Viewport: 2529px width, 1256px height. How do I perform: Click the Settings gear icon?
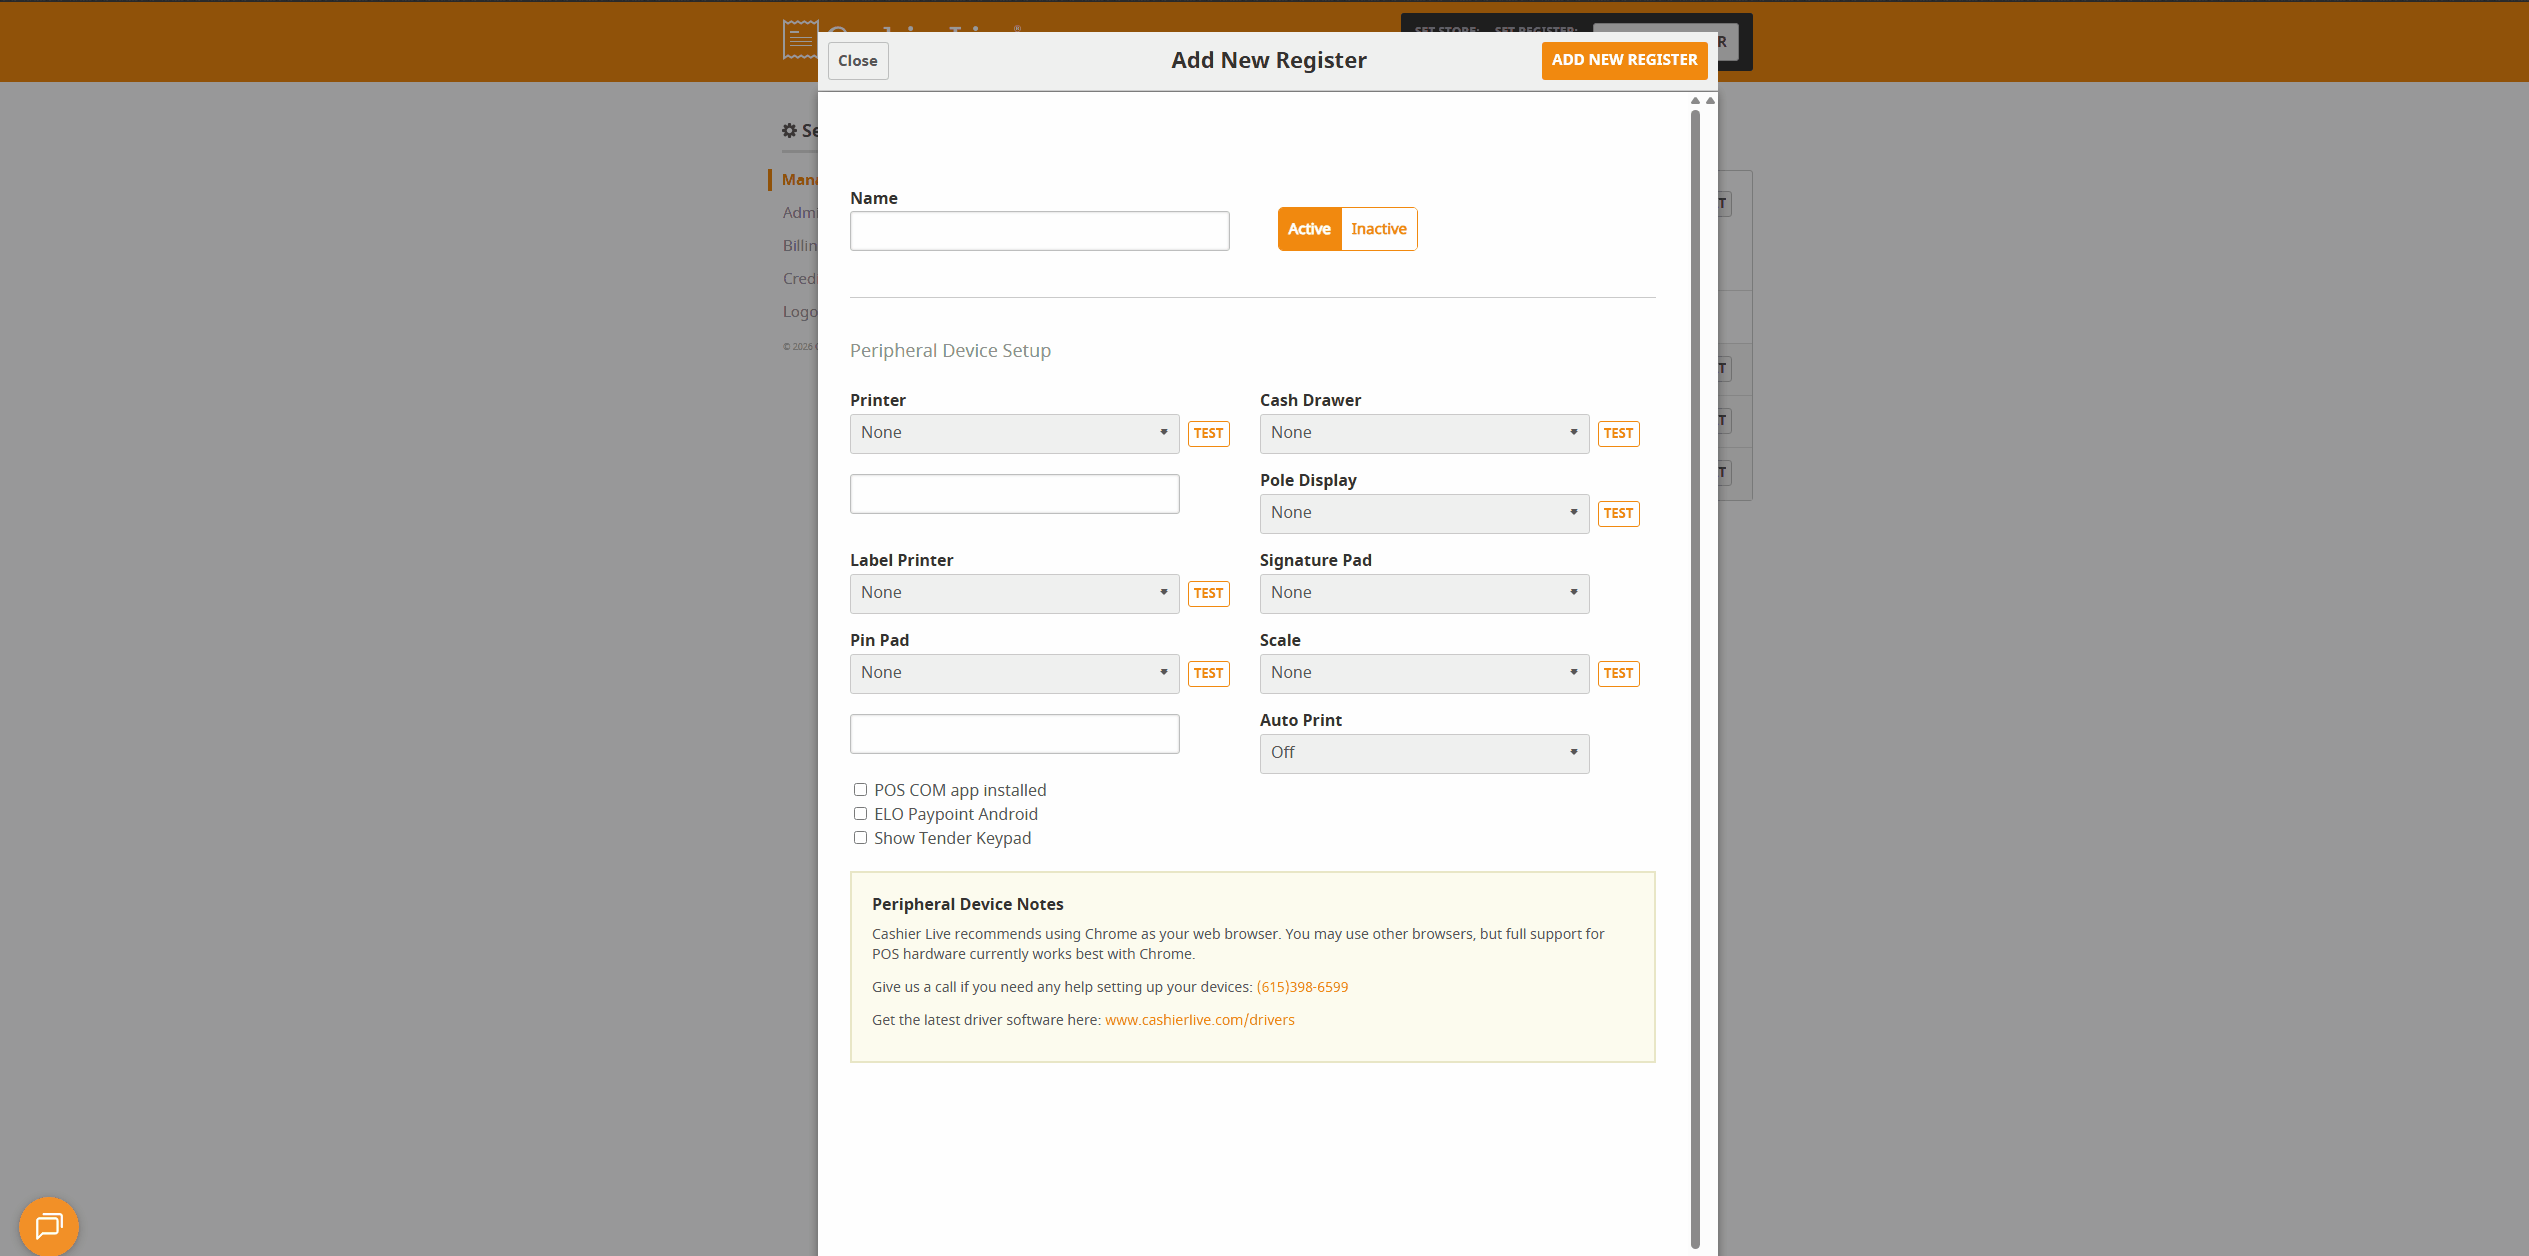789,130
